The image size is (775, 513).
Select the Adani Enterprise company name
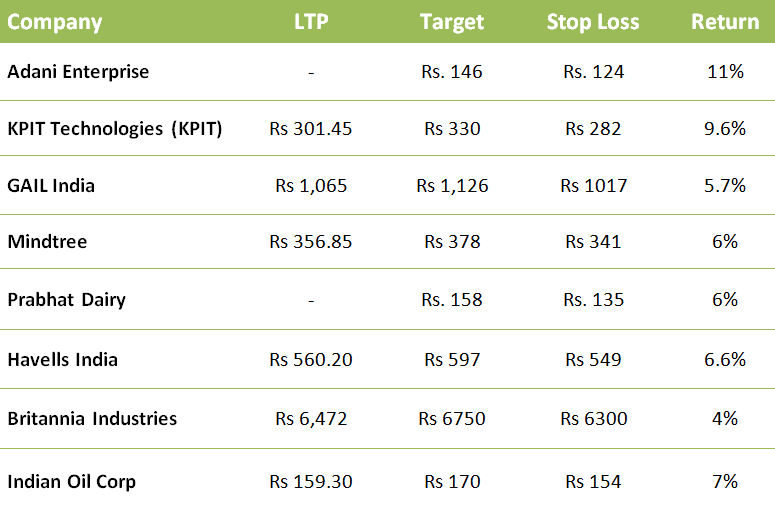pos(78,72)
